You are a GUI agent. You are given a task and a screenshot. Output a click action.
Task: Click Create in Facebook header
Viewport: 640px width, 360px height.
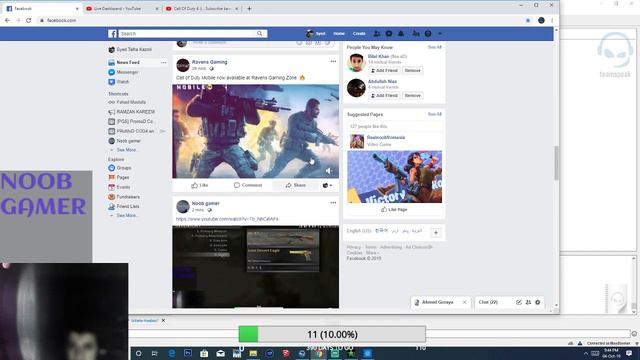coord(359,33)
